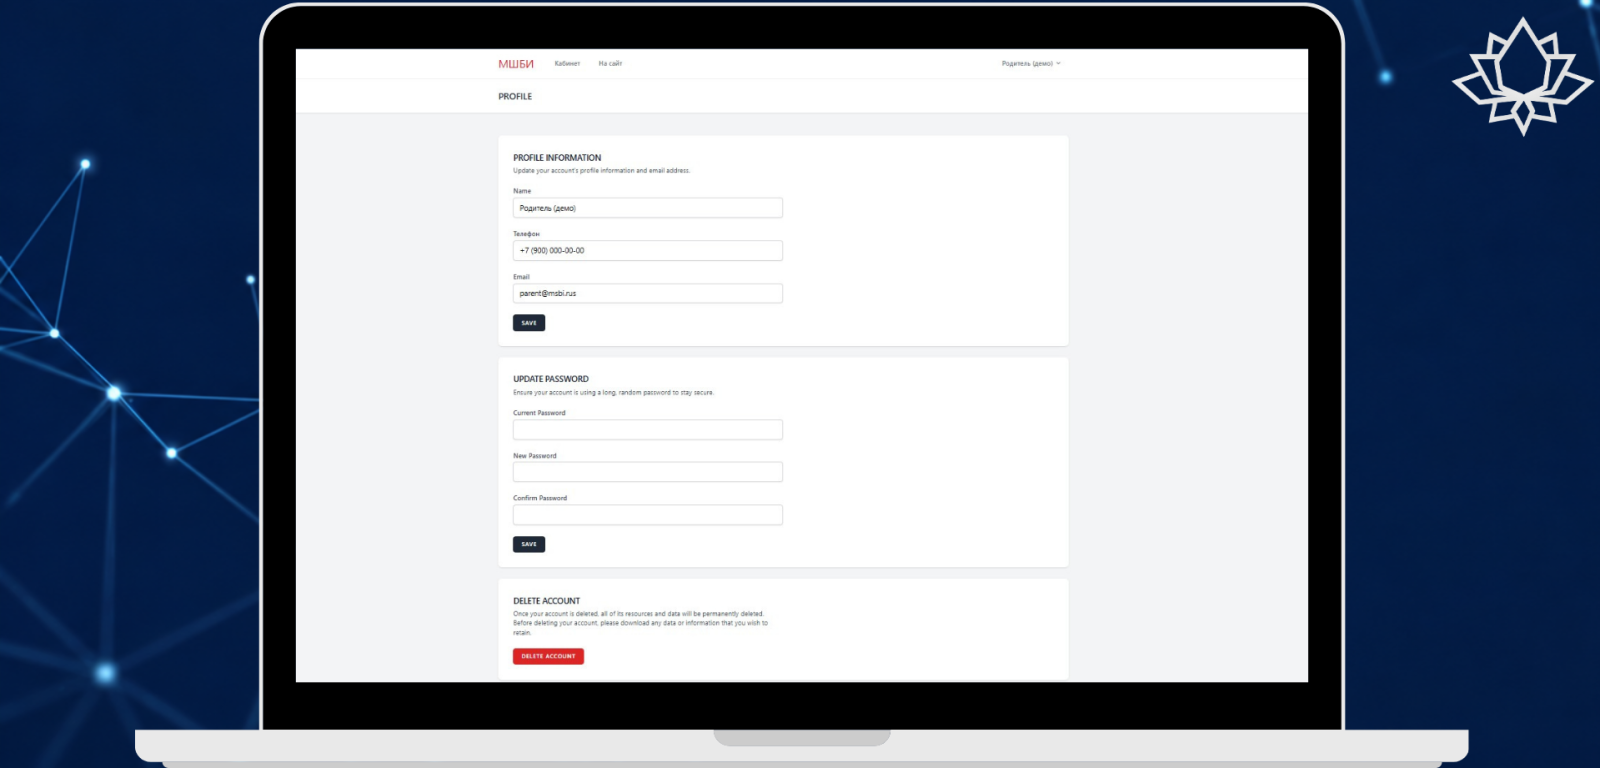Click the red Delete Account button

(548, 656)
